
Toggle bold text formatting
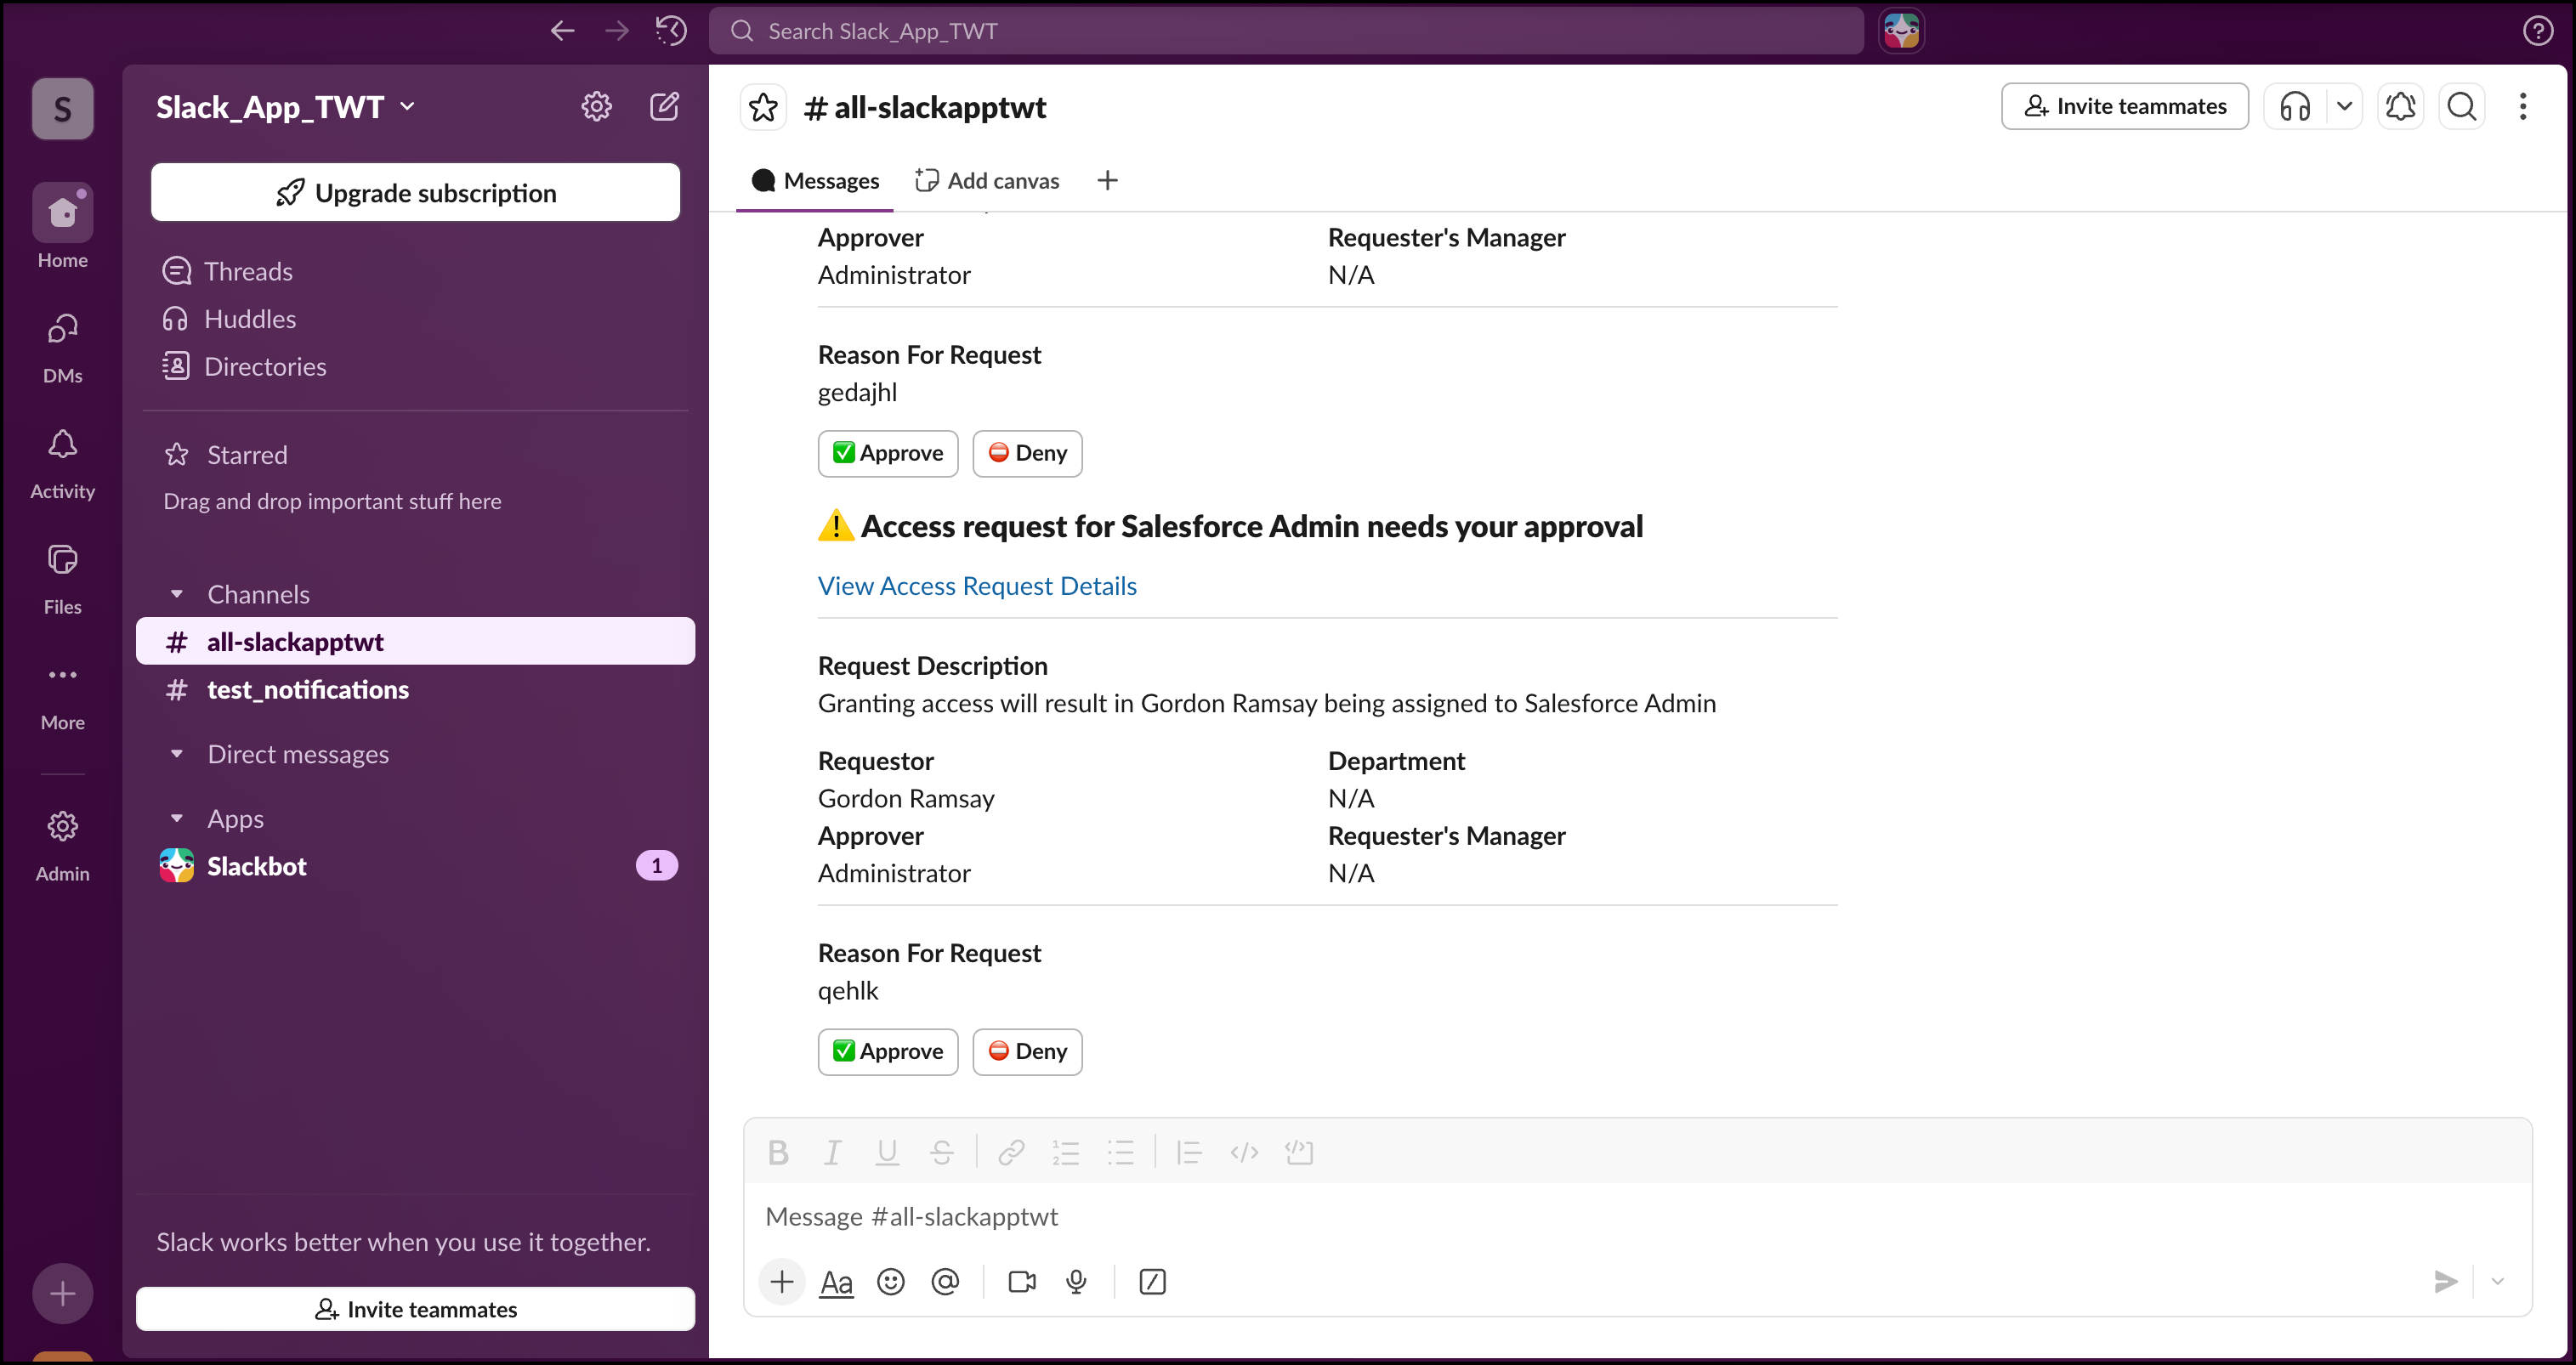(x=778, y=1153)
